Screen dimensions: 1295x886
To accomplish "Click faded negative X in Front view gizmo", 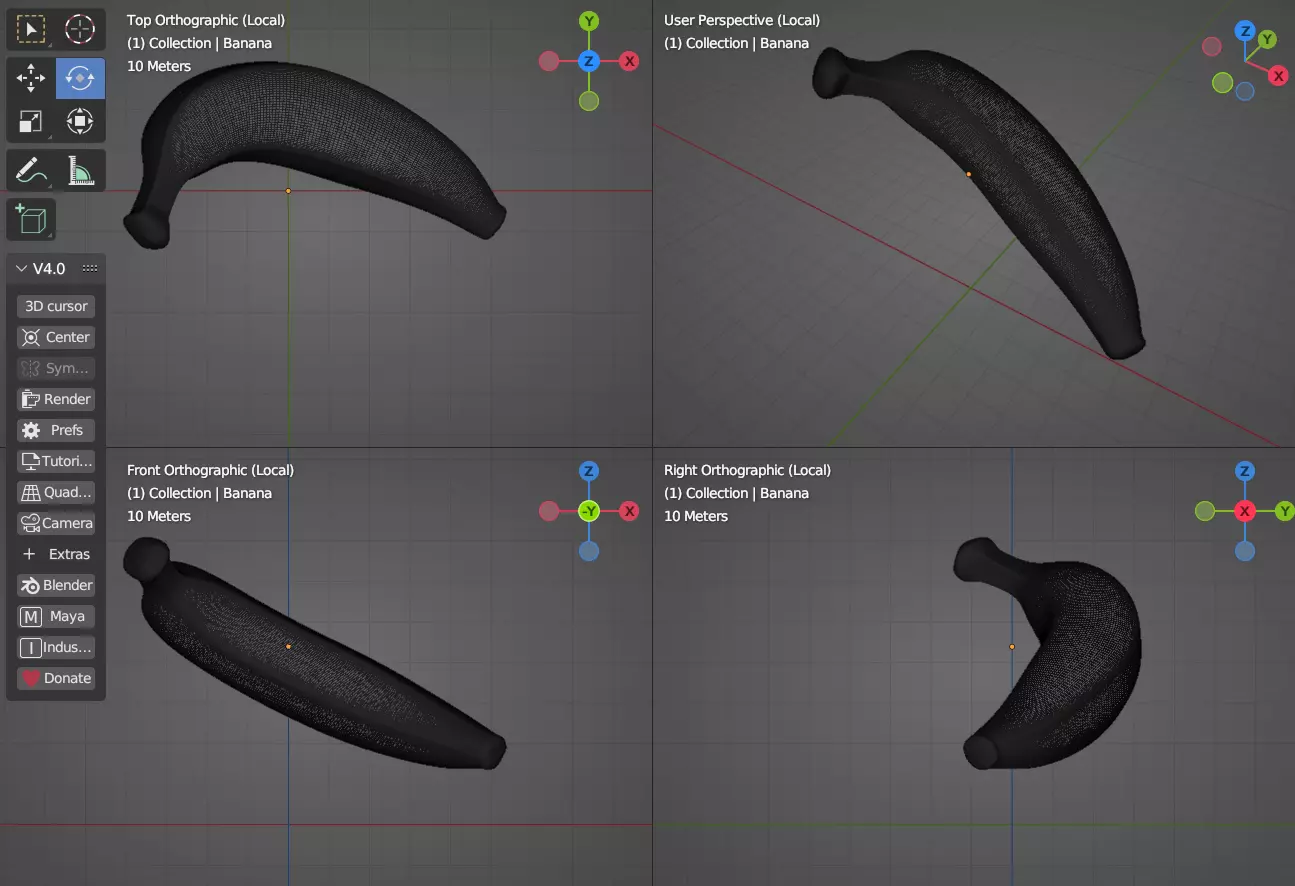I will 549,511.
